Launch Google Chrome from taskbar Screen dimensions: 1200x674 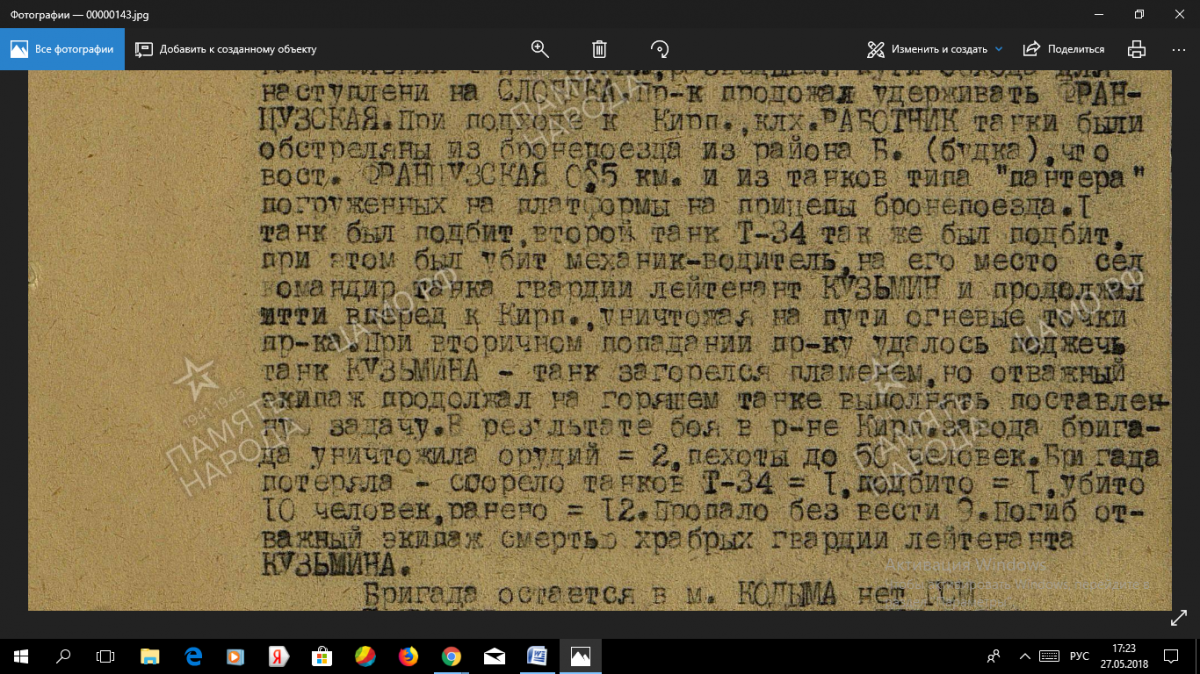tap(451, 656)
